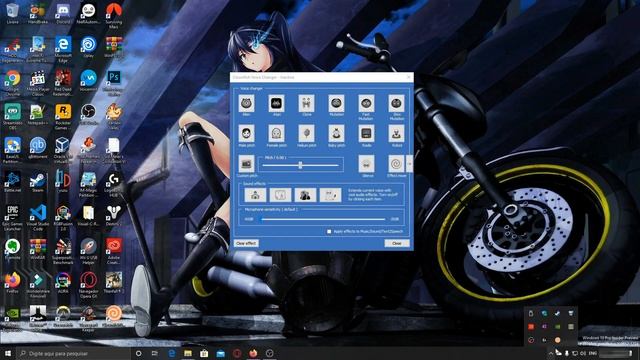Open the Epic Games Launcher shortcut
The height and width of the screenshot is (360, 640).
click(13, 217)
